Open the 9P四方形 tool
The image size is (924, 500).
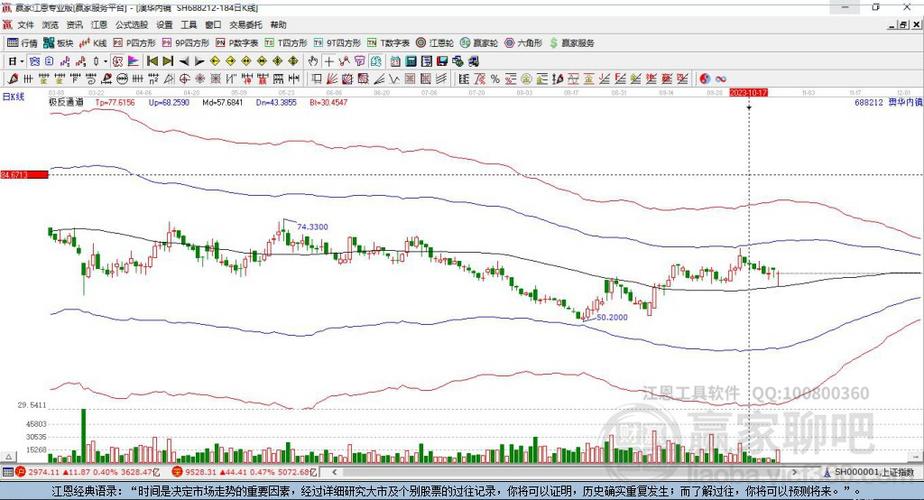click(x=186, y=43)
